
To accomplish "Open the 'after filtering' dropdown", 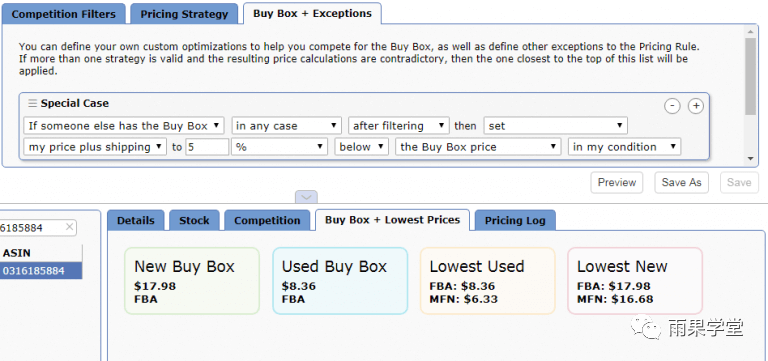I will (x=399, y=125).
